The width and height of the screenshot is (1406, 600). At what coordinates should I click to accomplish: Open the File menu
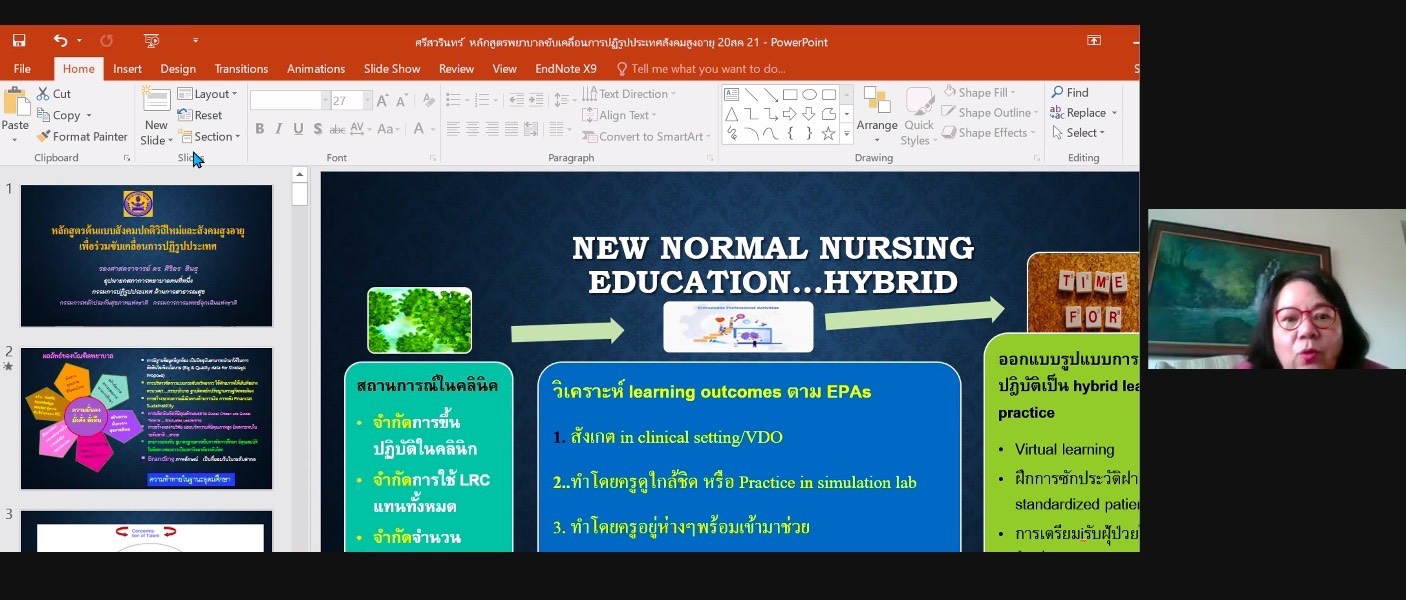pyautogui.click(x=22, y=69)
